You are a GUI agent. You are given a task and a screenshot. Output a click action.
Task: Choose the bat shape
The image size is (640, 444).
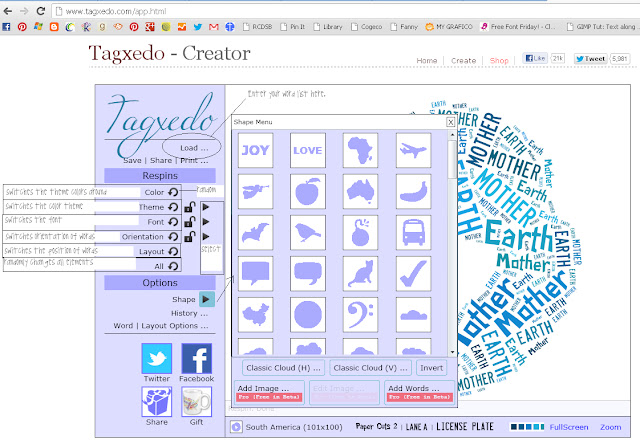256,233
